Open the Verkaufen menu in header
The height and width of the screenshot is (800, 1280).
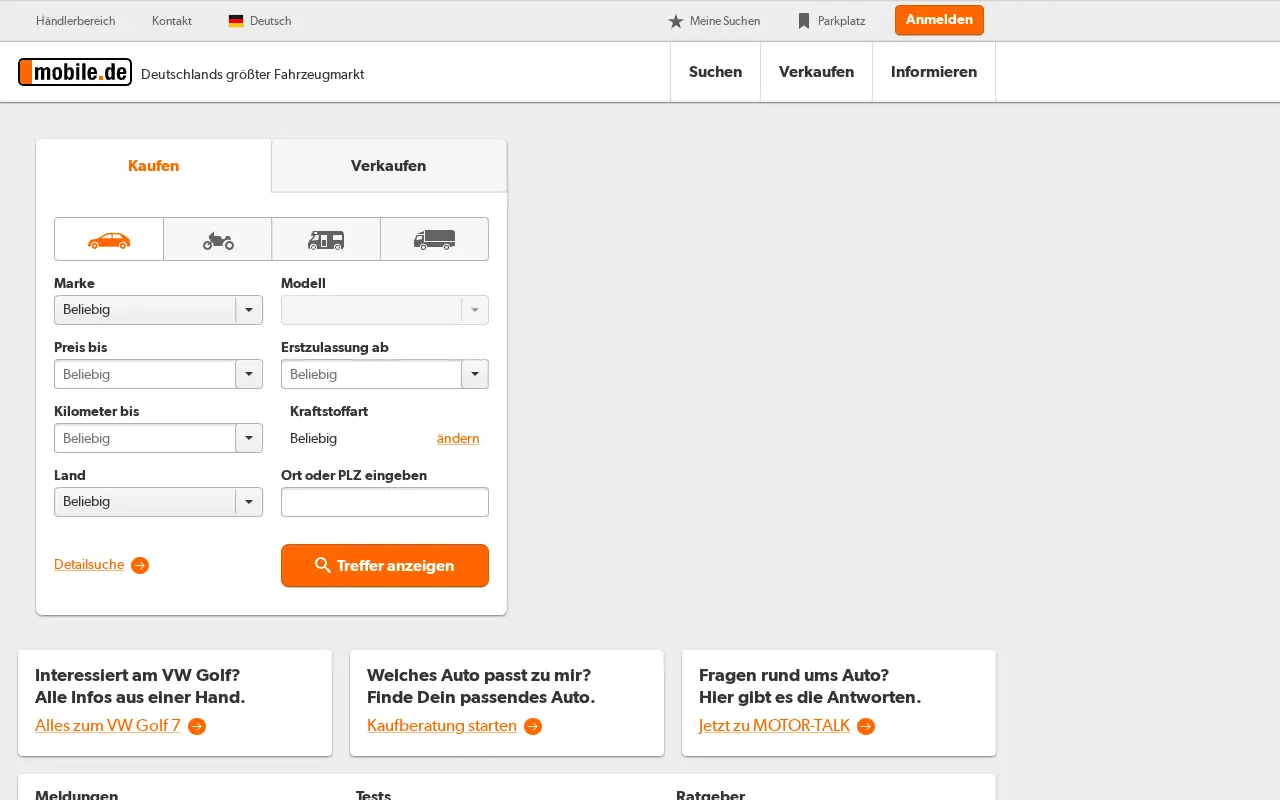click(817, 72)
